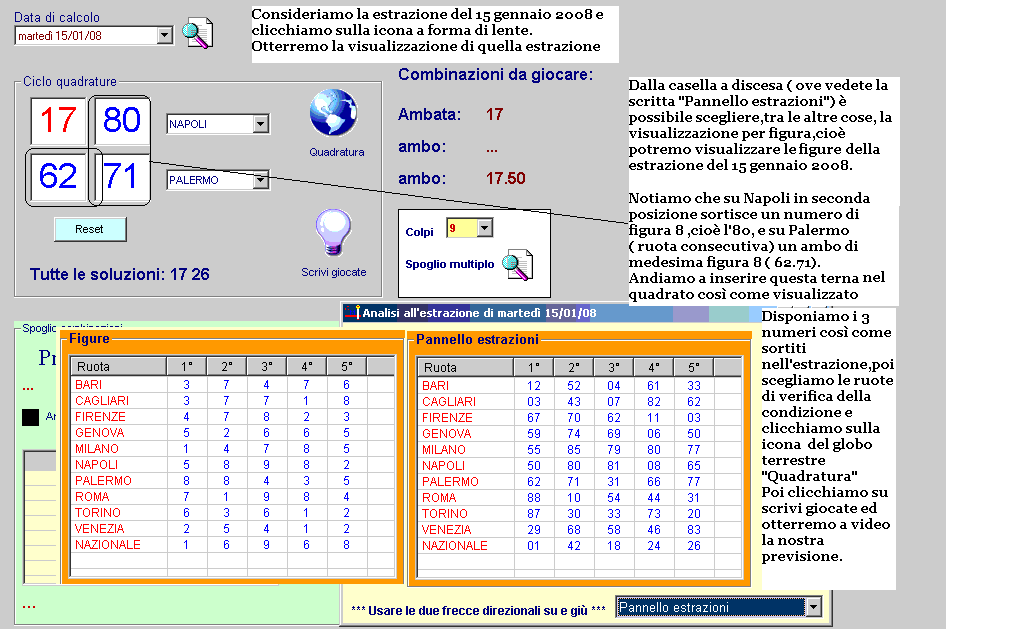
Task: Click 62 in PALERMO row of Pannello estrazioni
Action: (x=534, y=481)
